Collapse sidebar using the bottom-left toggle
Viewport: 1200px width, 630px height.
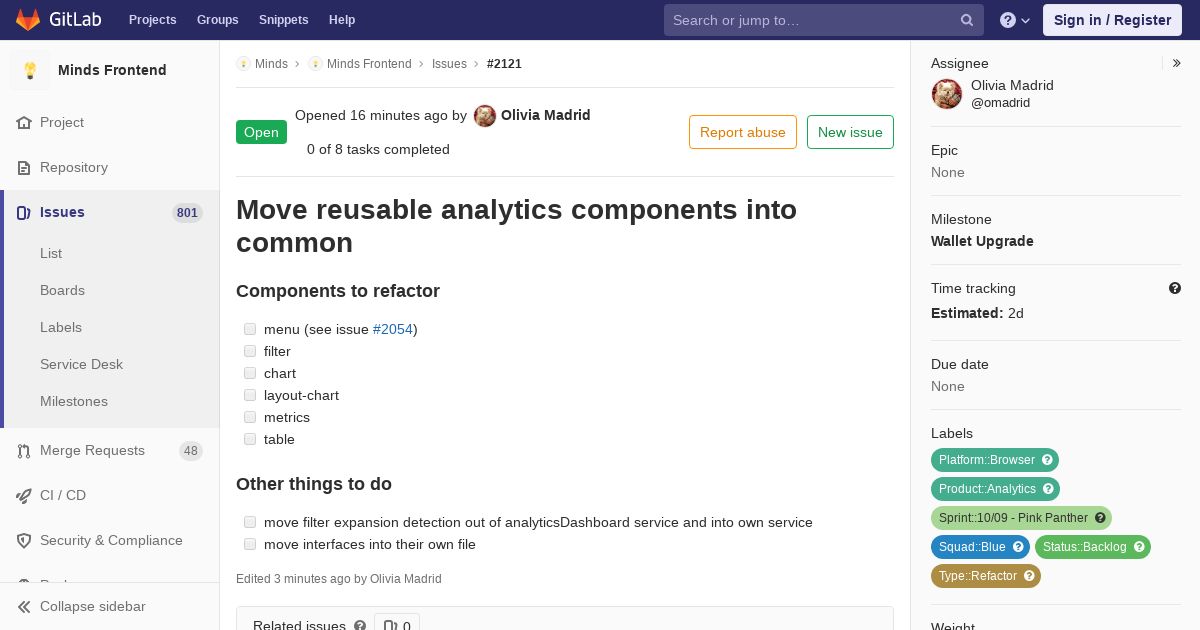click(x=82, y=607)
